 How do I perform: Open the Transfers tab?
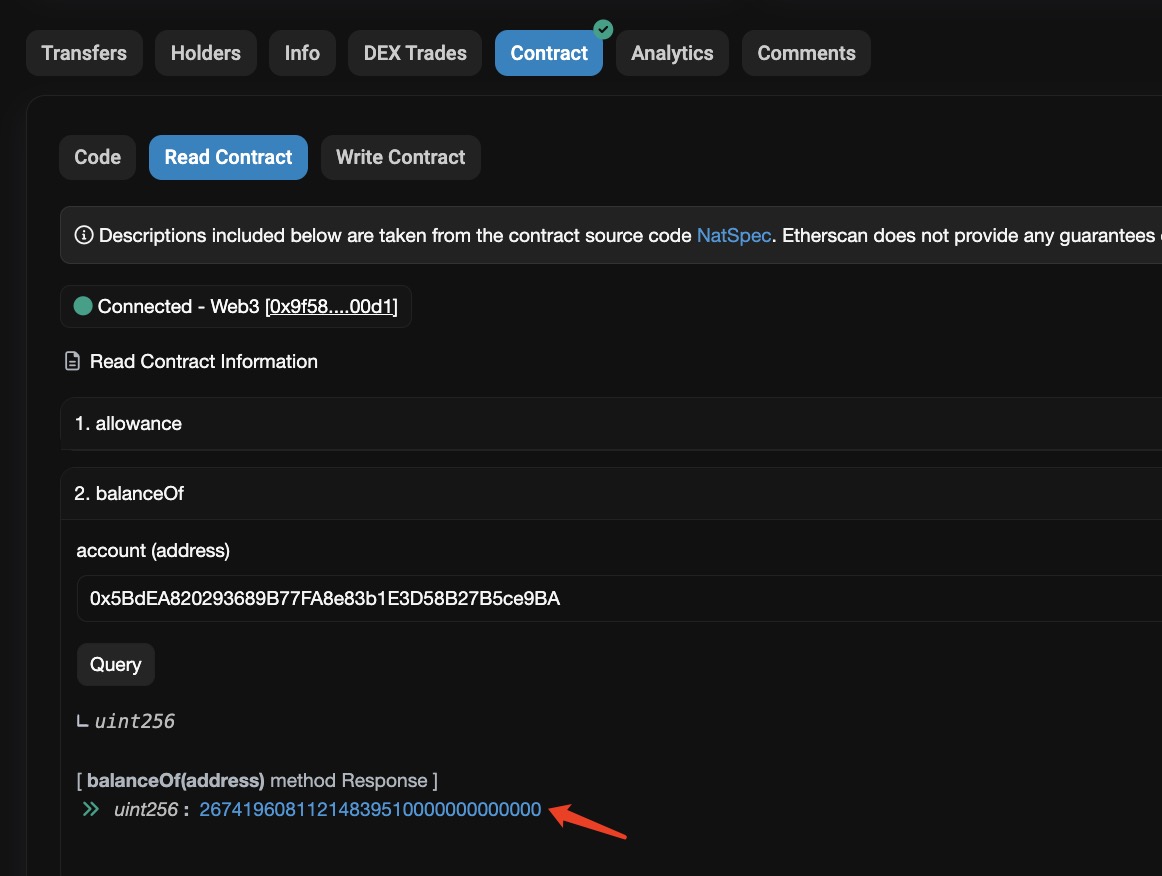(x=84, y=53)
